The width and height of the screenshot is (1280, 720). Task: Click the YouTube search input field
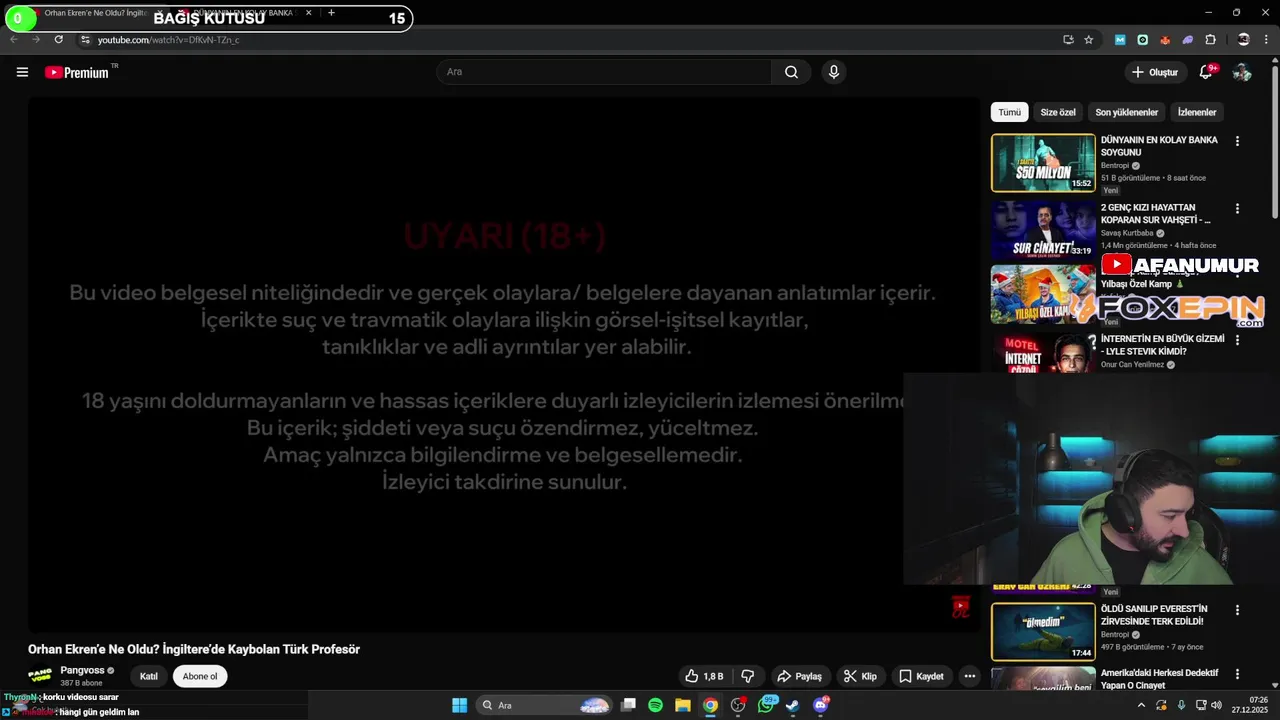604,72
